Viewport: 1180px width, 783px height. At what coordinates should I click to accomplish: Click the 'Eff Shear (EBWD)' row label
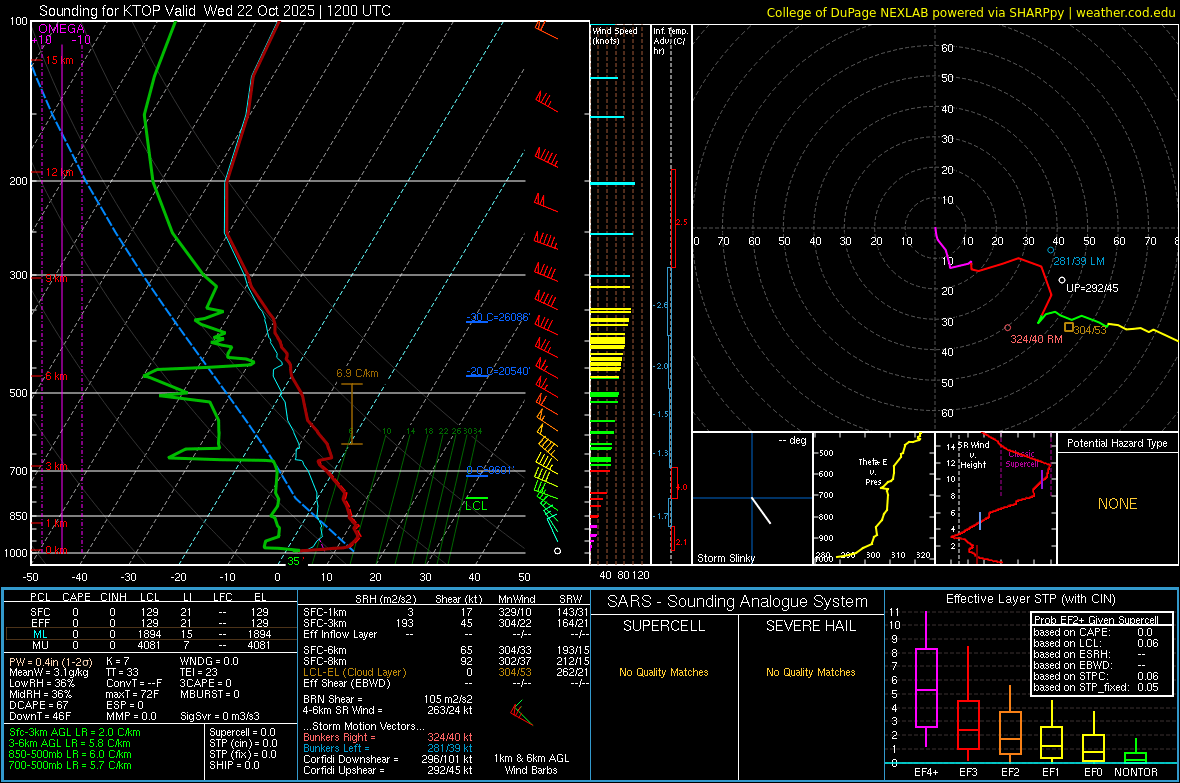pyautogui.click(x=347, y=683)
